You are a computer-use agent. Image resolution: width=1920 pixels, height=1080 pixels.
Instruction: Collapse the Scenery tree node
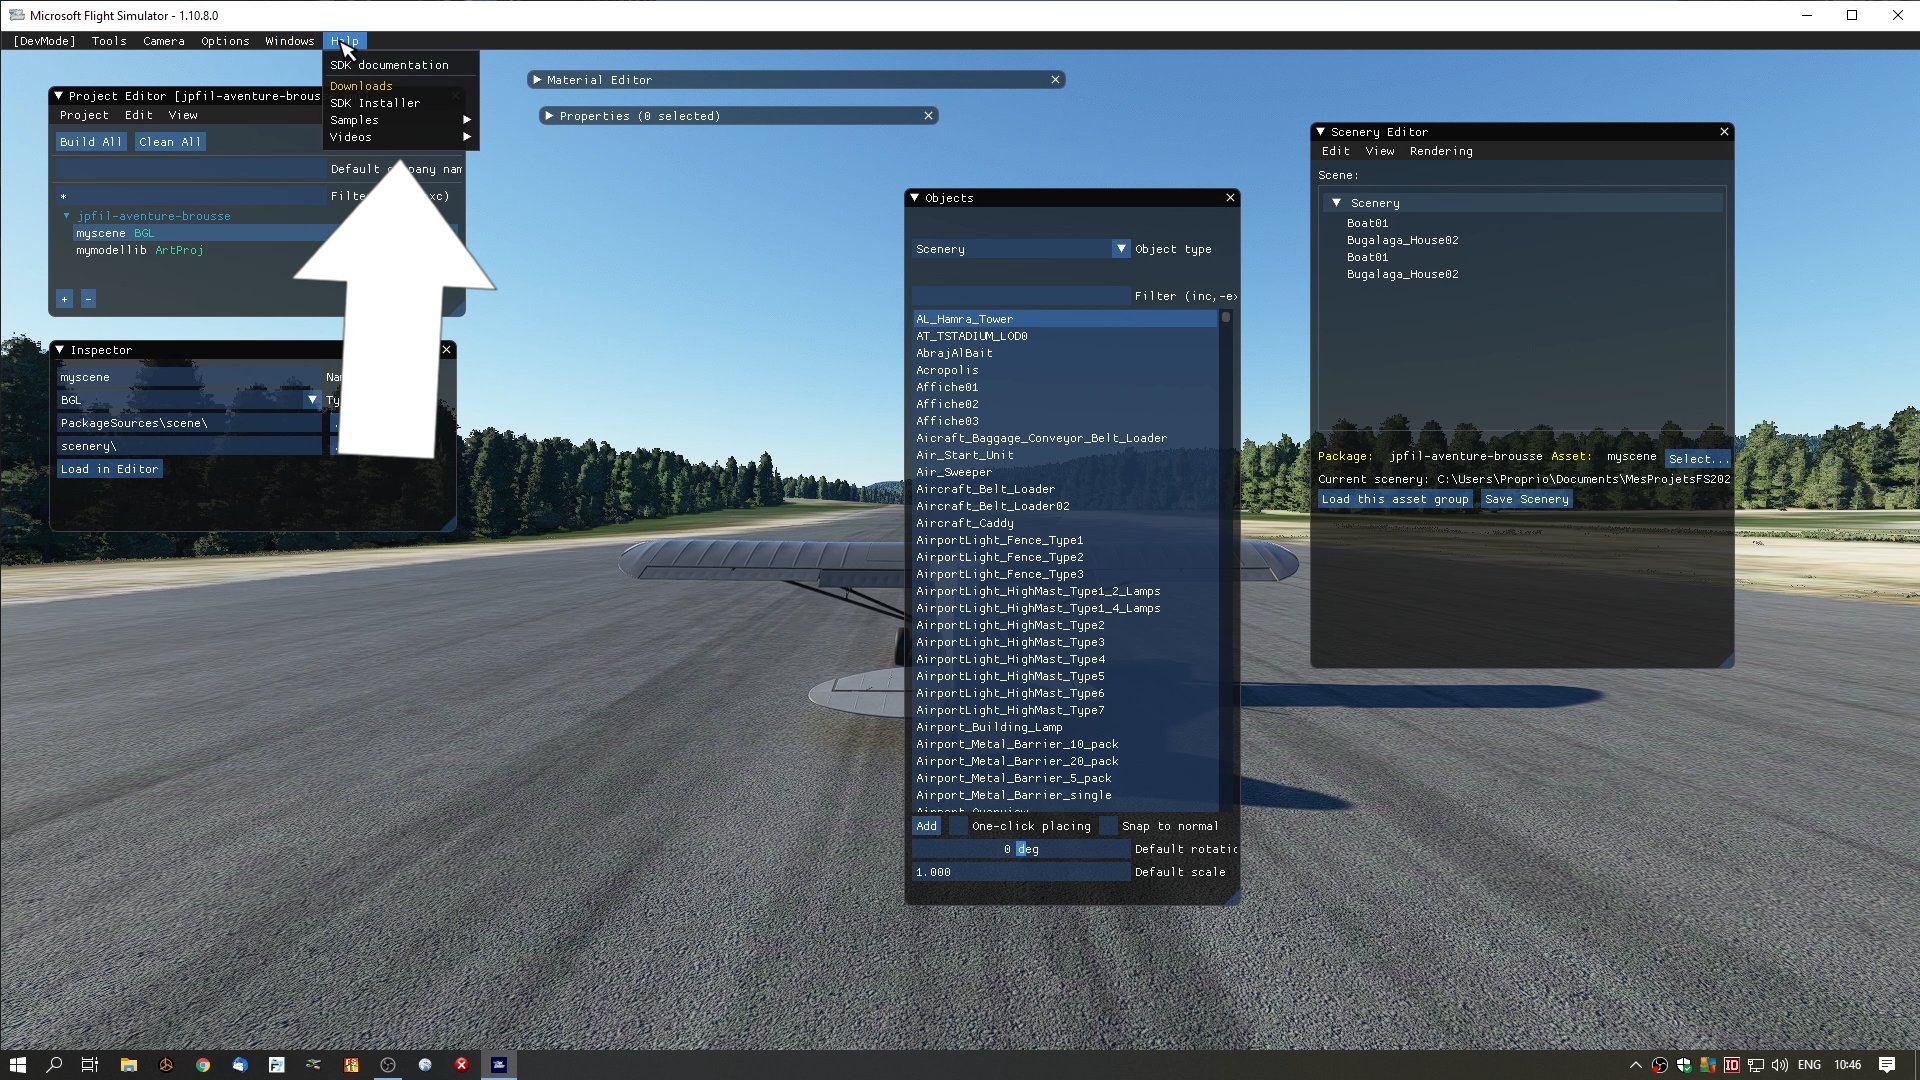[x=1336, y=203]
